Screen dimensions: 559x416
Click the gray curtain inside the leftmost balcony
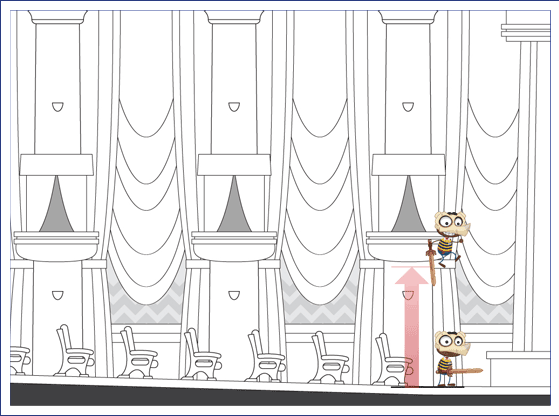[x=56, y=204]
